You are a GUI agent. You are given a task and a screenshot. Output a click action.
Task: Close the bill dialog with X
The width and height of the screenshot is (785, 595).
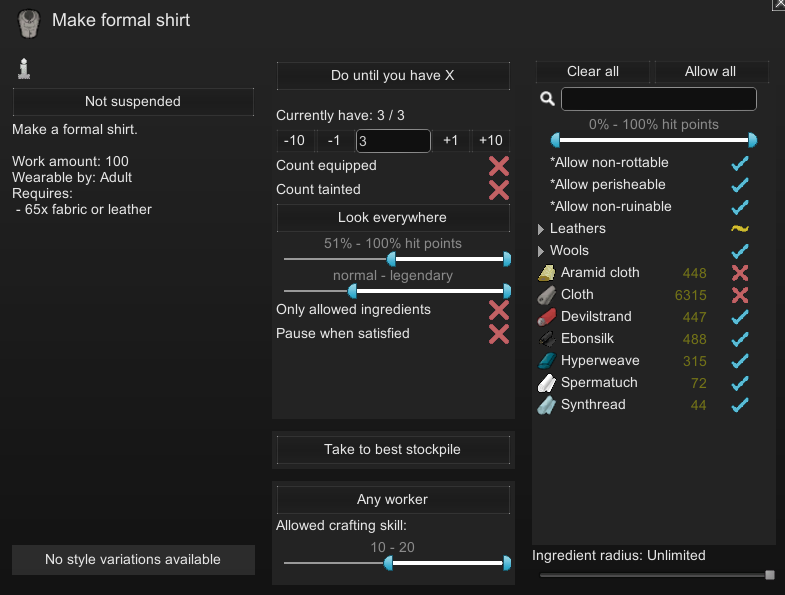pyautogui.click(x=779, y=4)
